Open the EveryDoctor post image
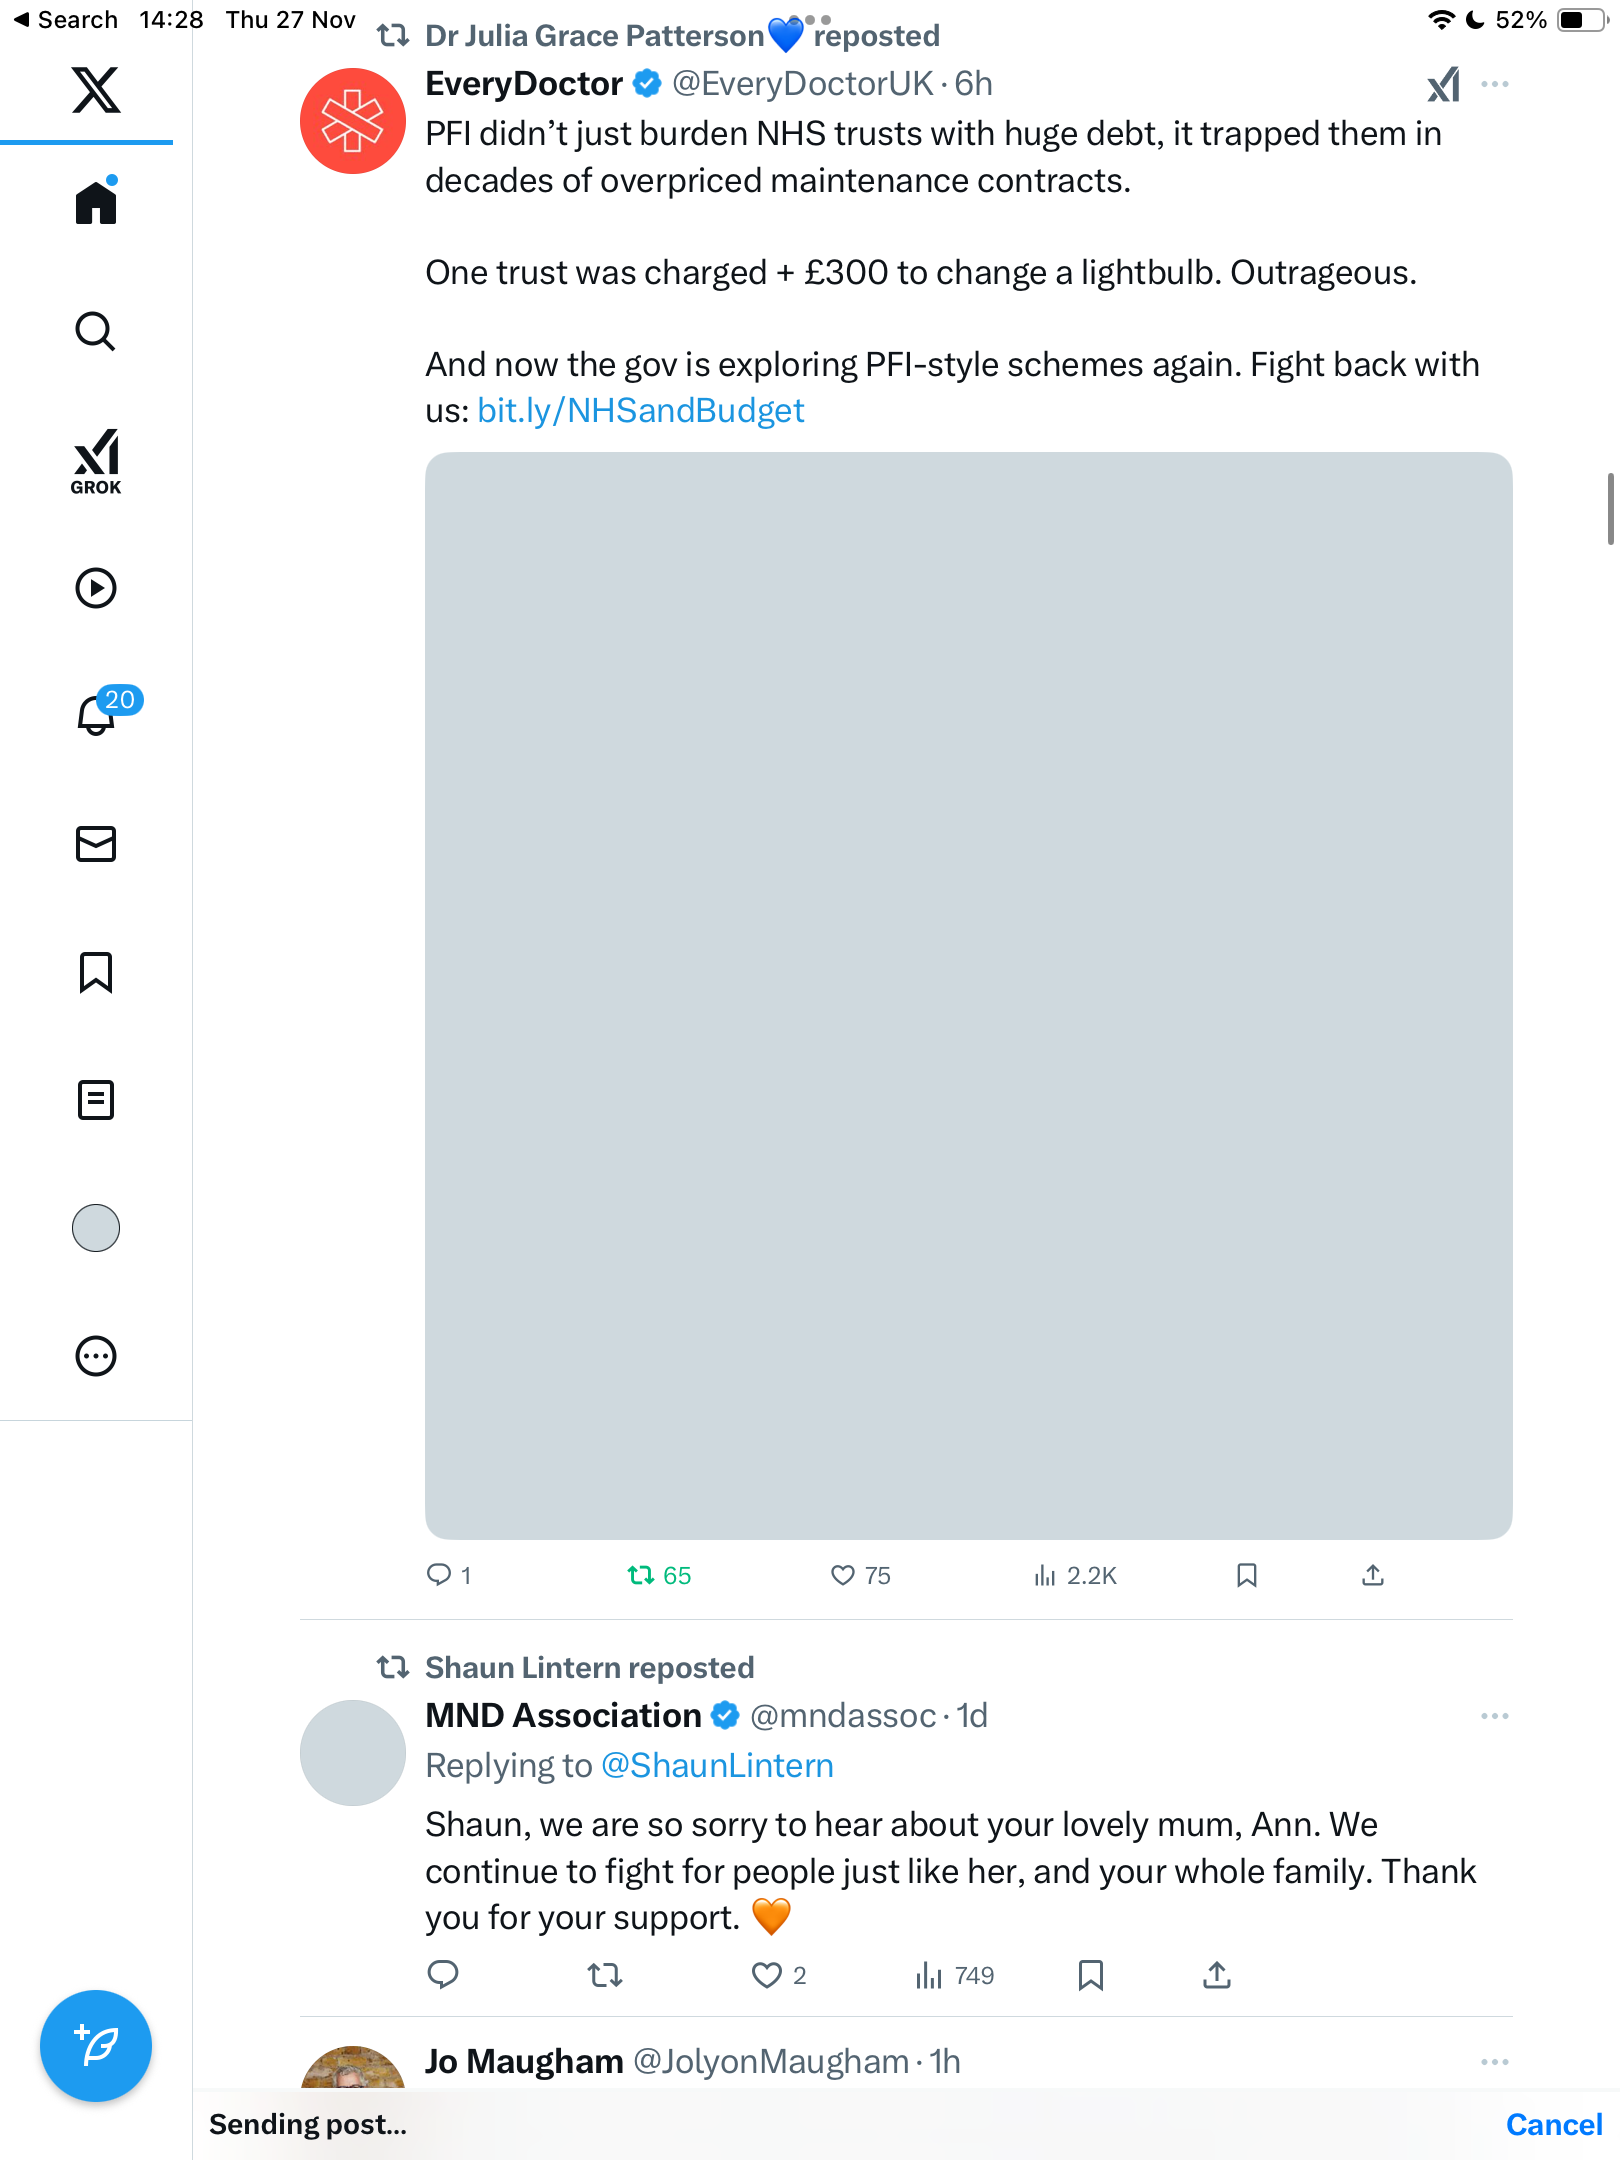1620x2160 pixels. pos(968,995)
